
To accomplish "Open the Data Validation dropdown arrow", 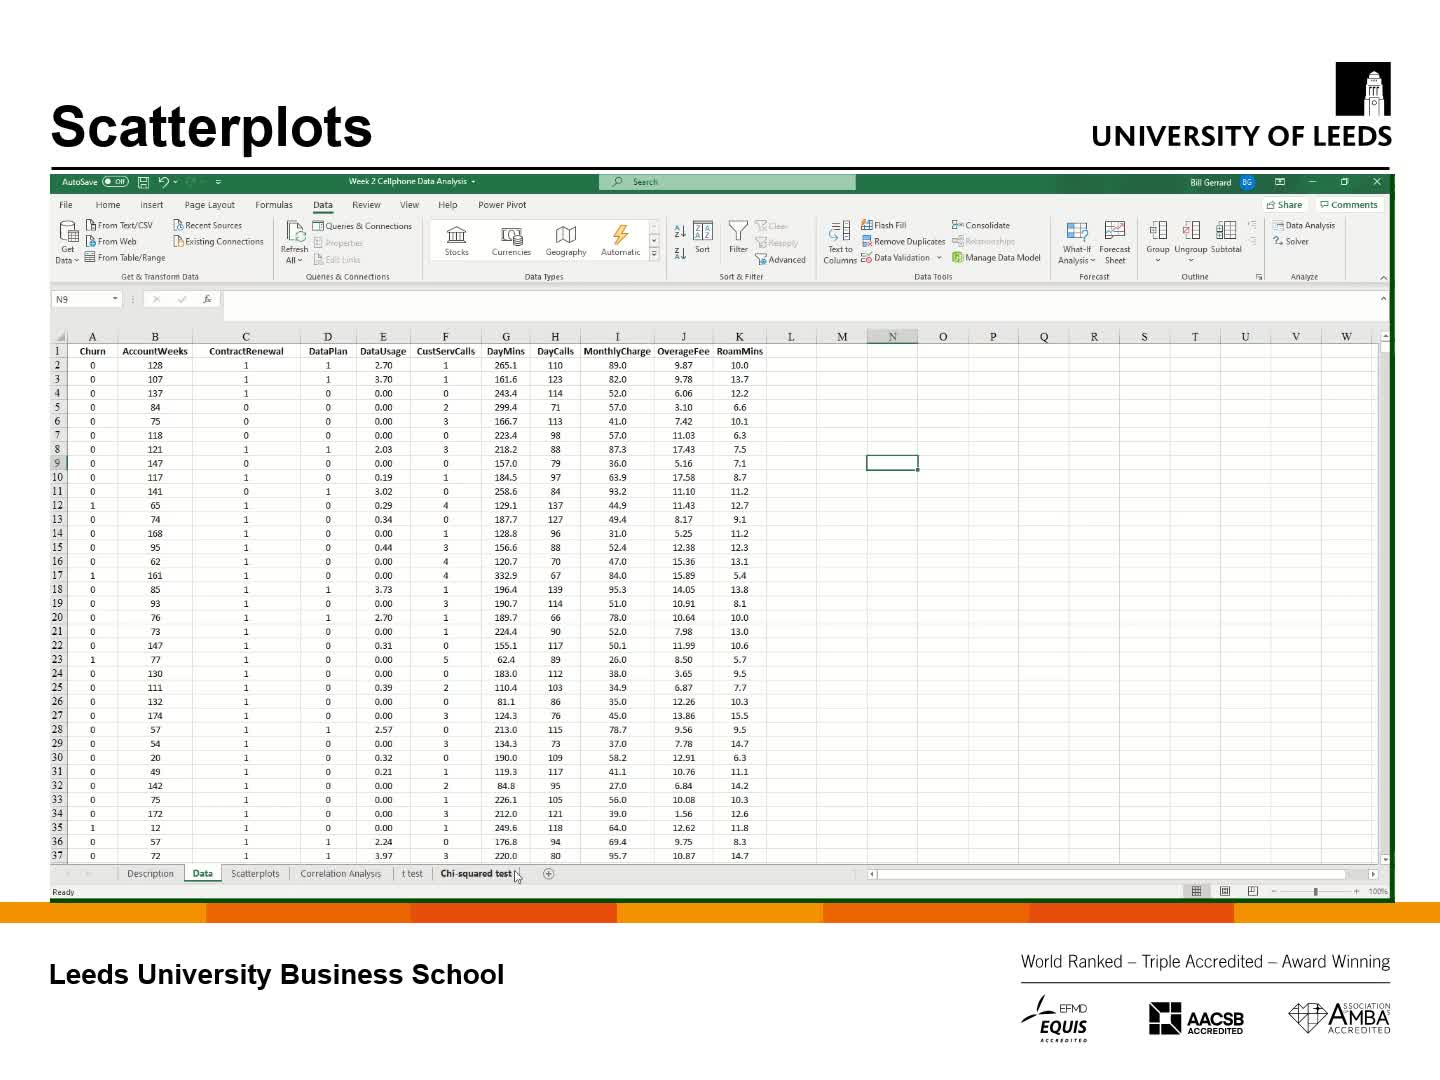I will [x=939, y=258].
